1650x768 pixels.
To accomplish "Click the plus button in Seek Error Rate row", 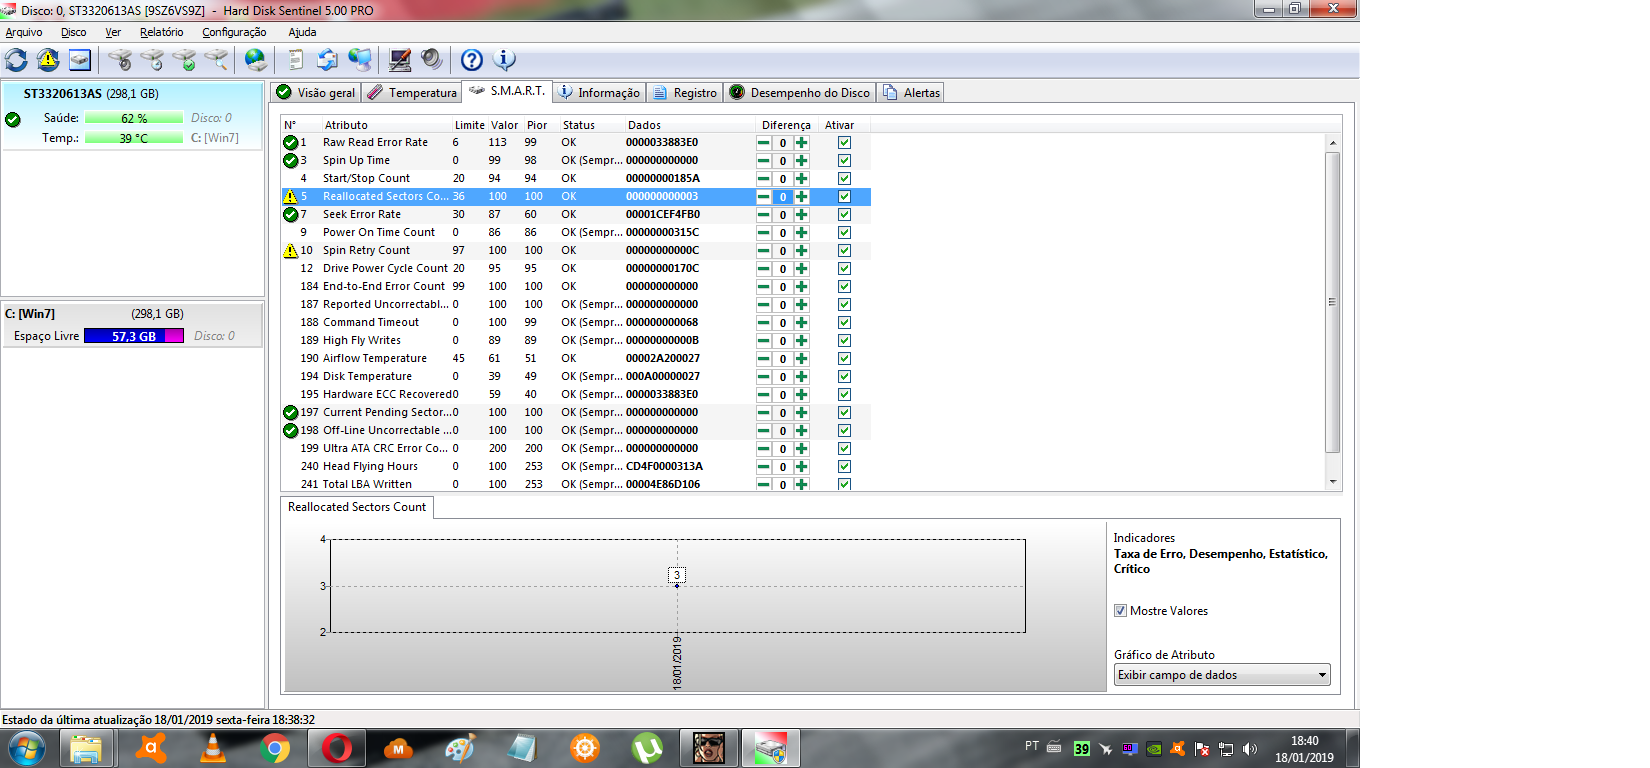I will (801, 215).
